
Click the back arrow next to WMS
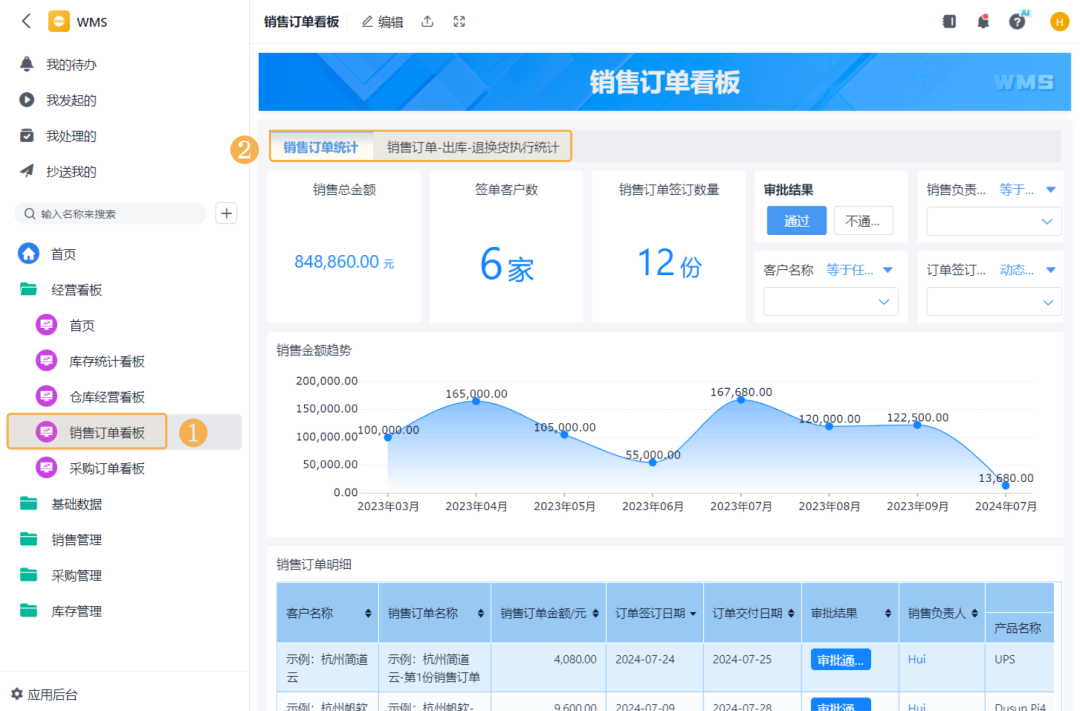pos(26,21)
